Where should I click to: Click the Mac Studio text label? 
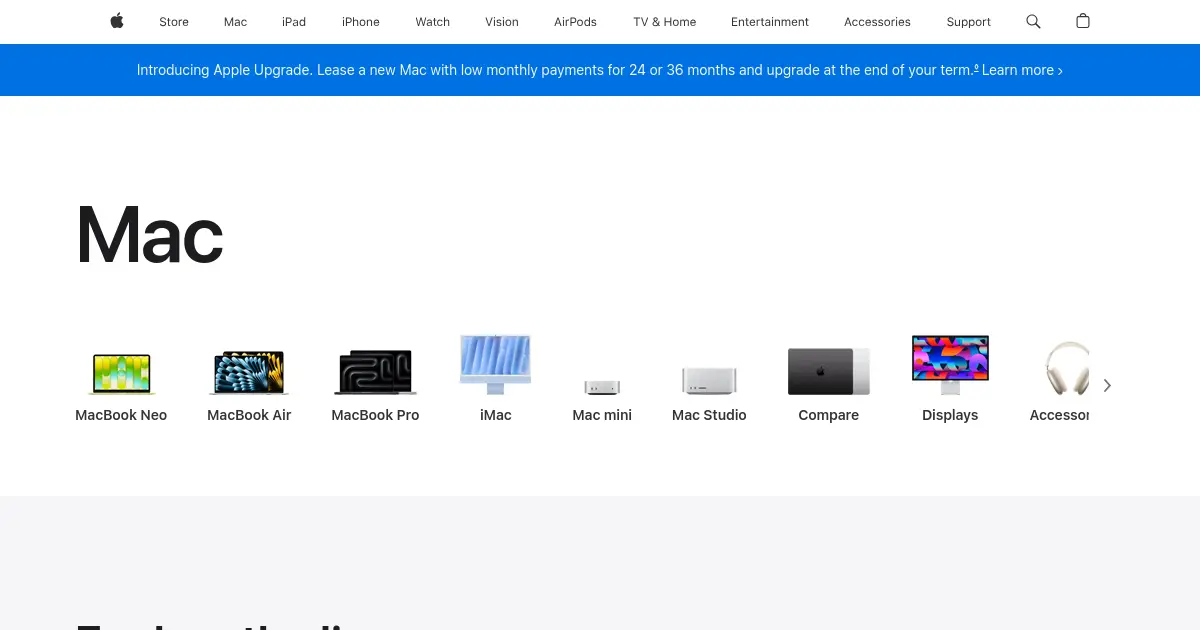click(x=709, y=415)
